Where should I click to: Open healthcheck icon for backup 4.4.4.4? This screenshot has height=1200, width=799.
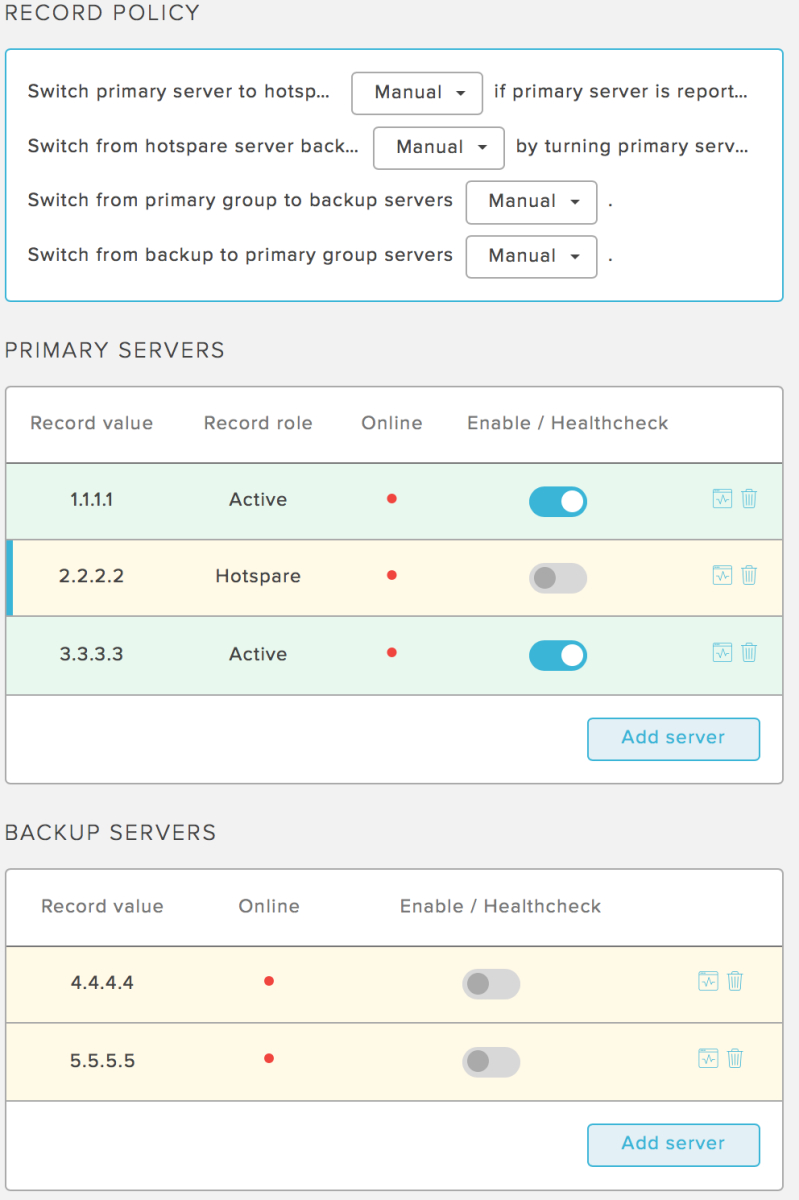(x=708, y=981)
